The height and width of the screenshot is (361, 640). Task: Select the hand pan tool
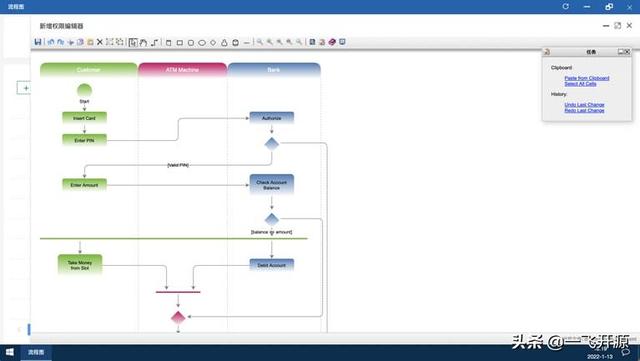(x=143, y=42)
